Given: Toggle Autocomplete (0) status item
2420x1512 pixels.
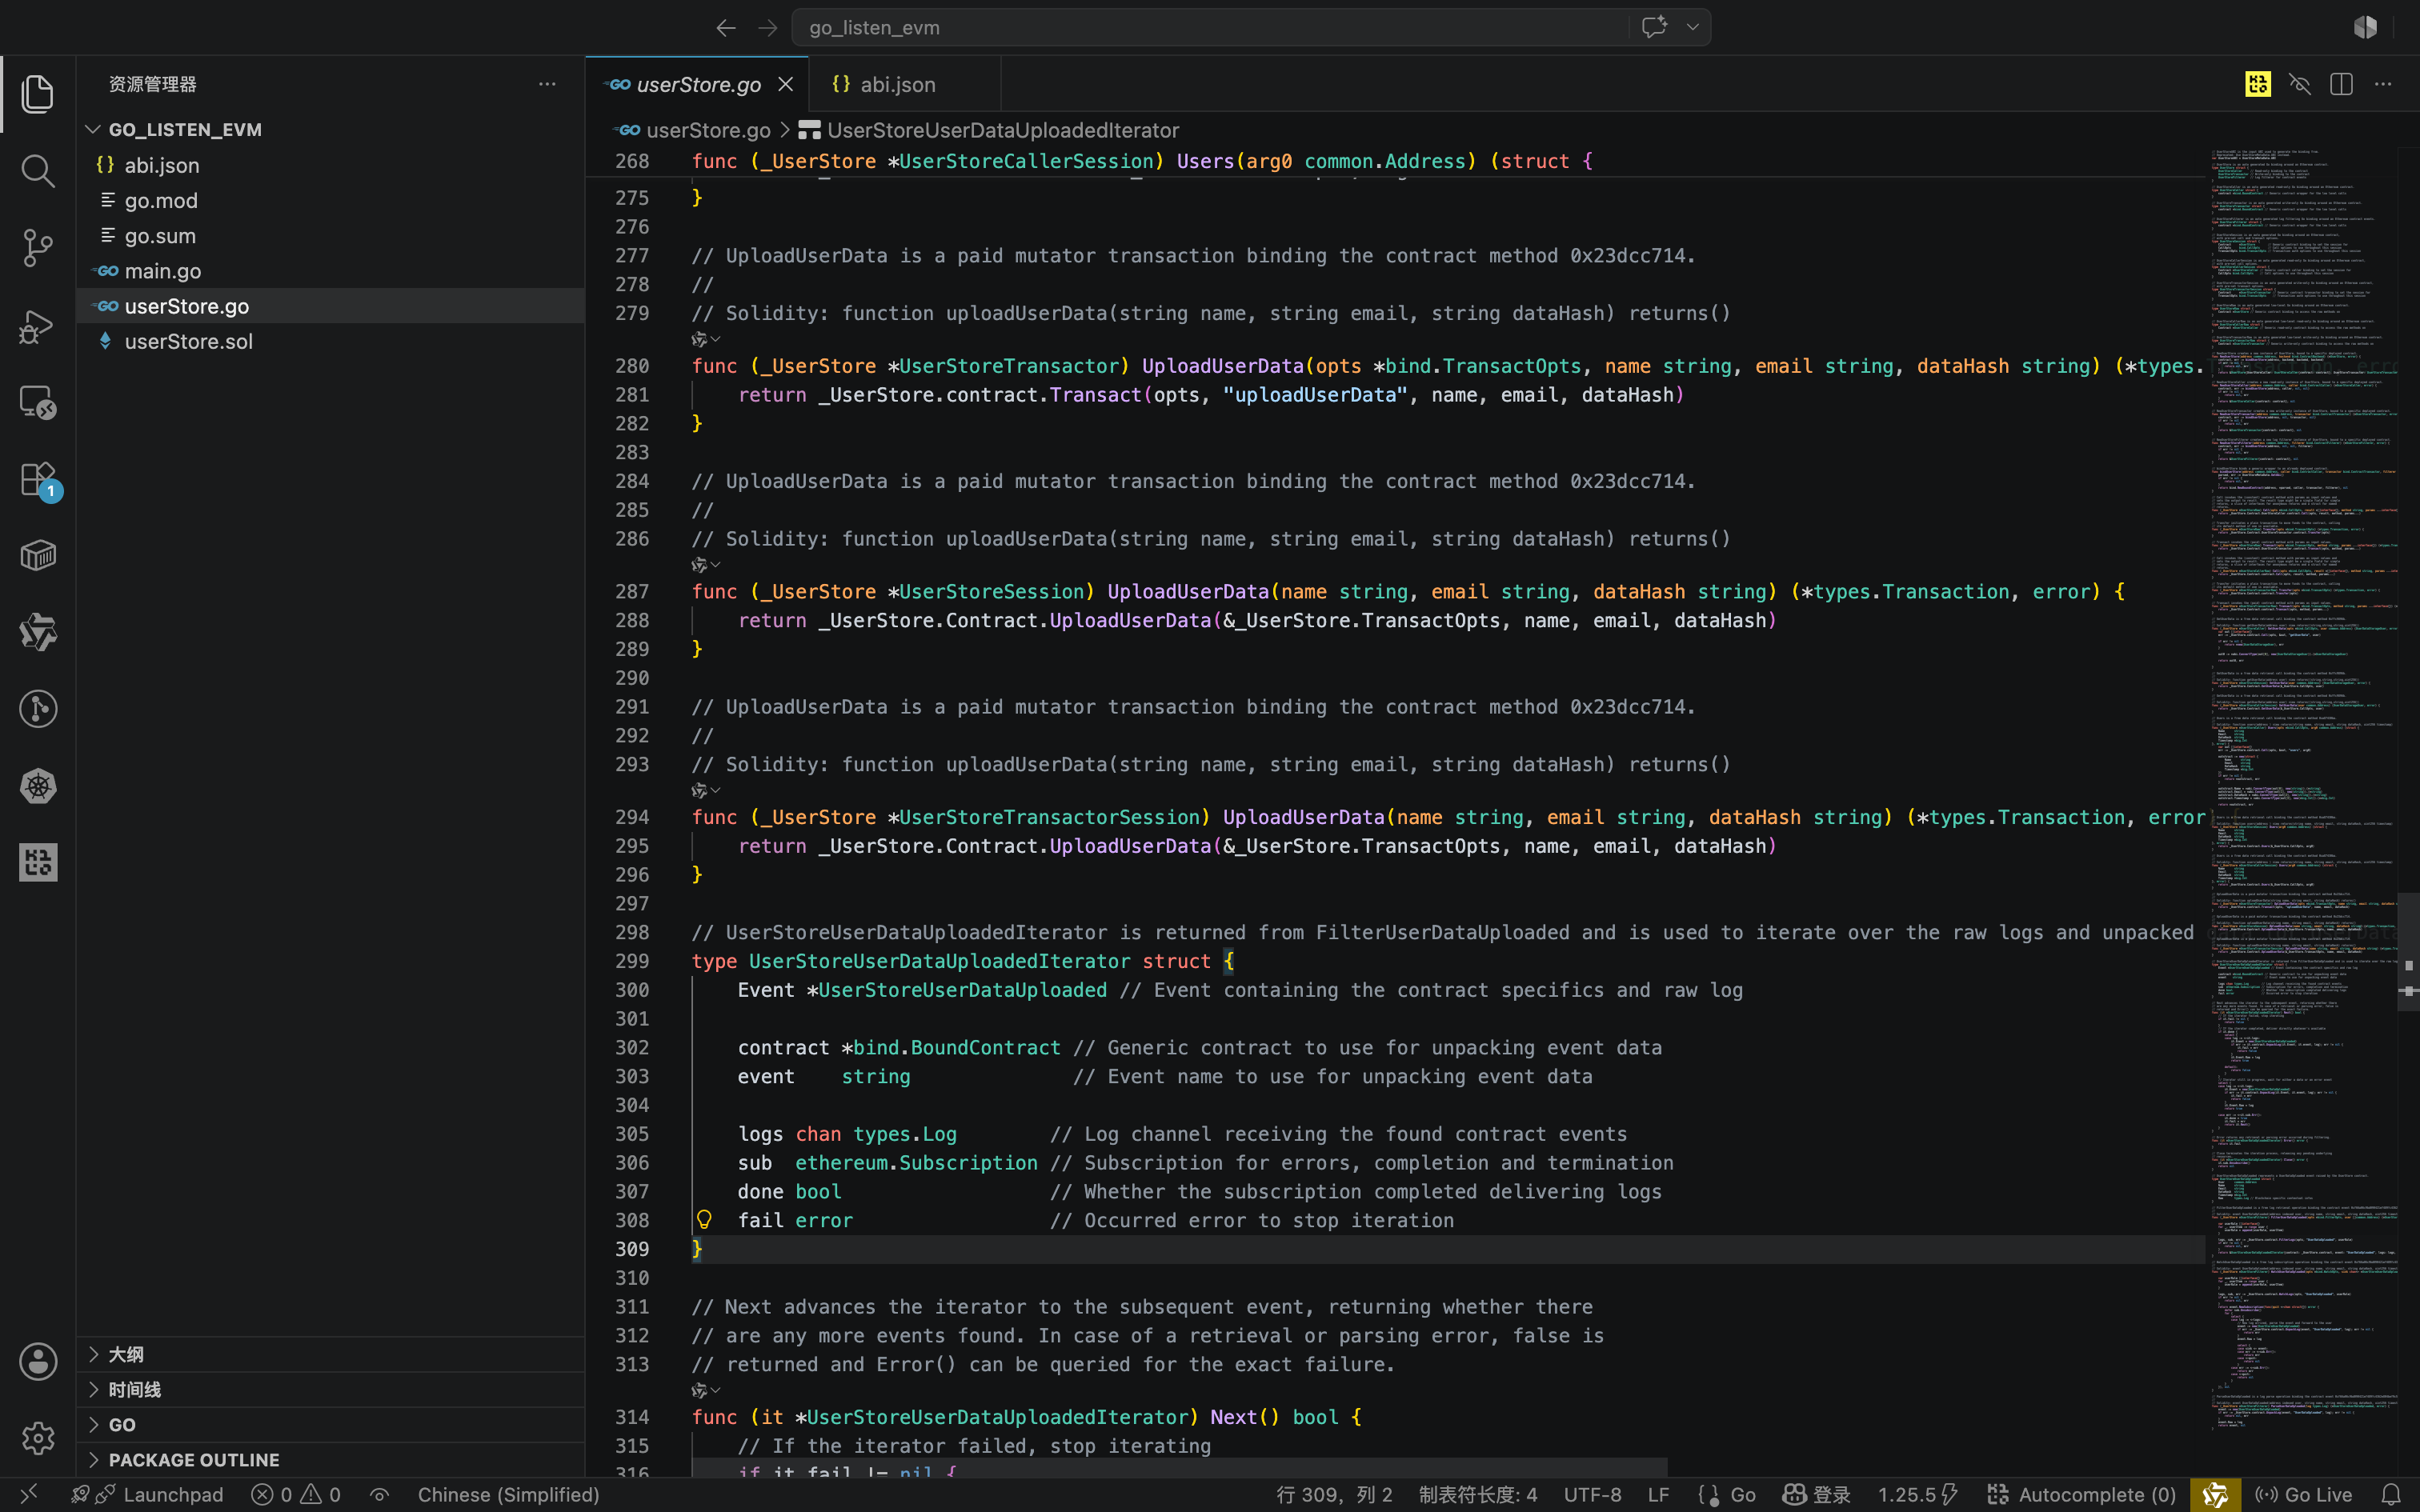Looking at the screenshot, I should 2081,1494.
